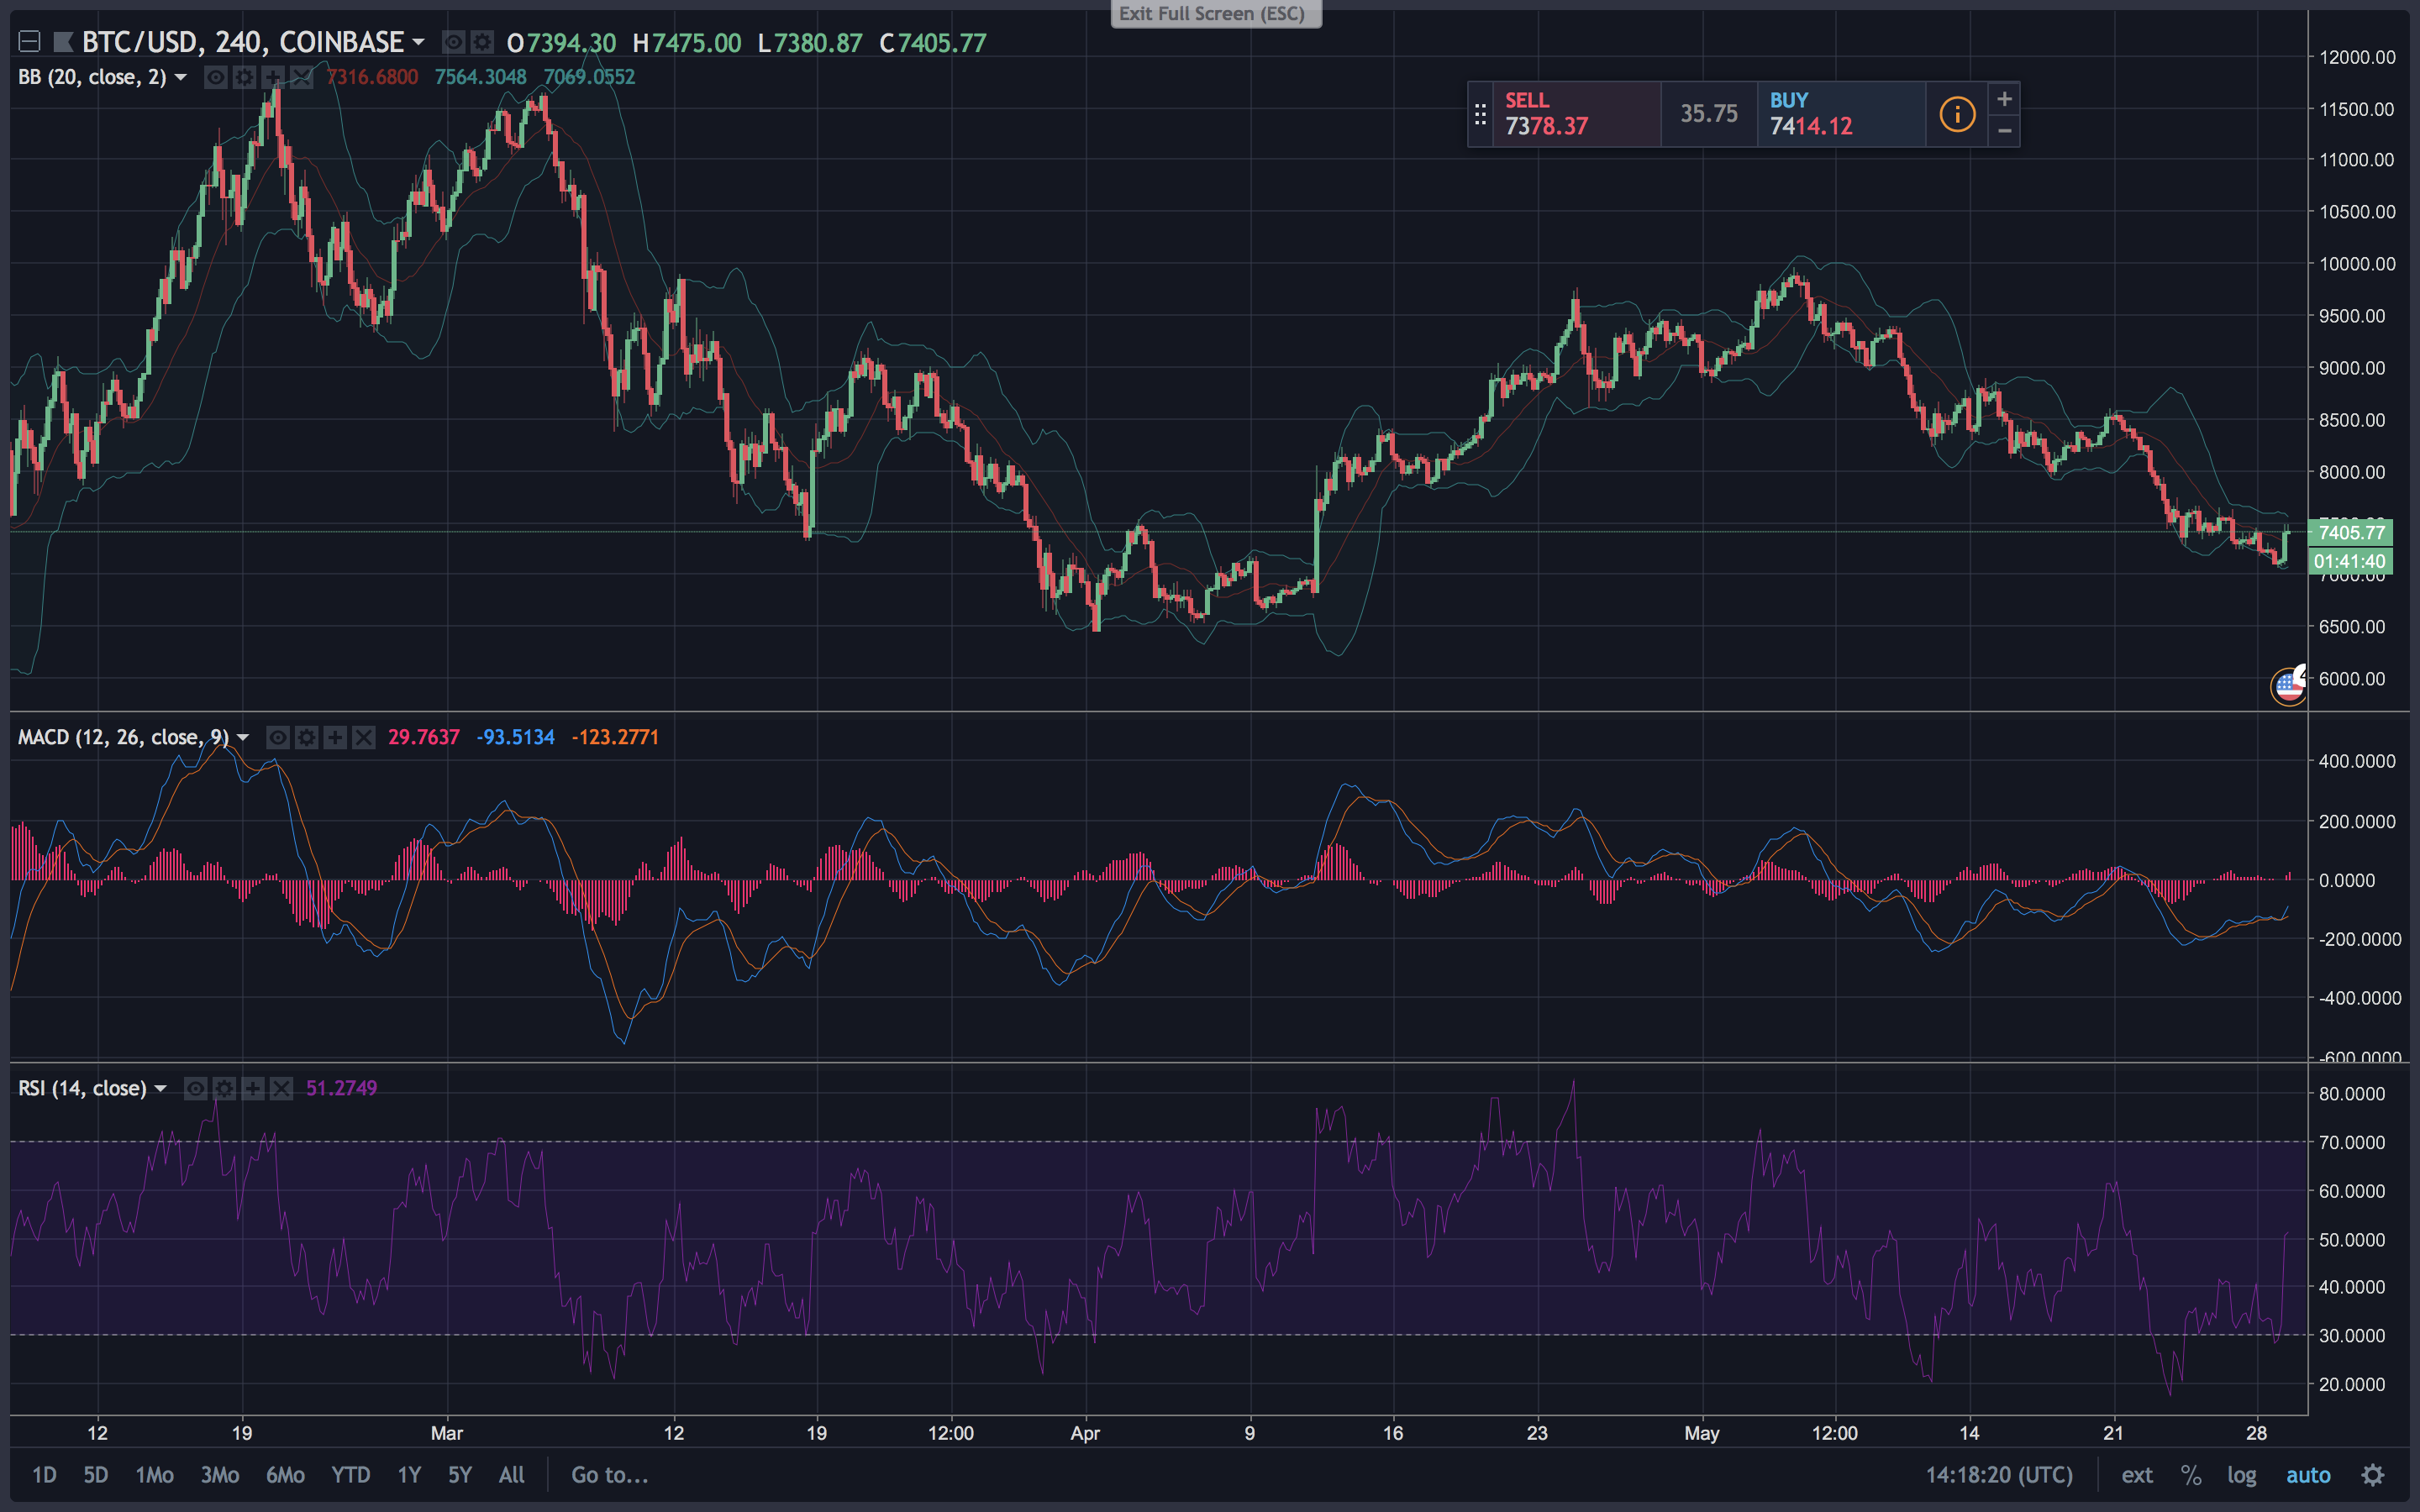The image size is (2420, 1512).
Task: Click the SELL 7378.37 button
Action: 1577,114
